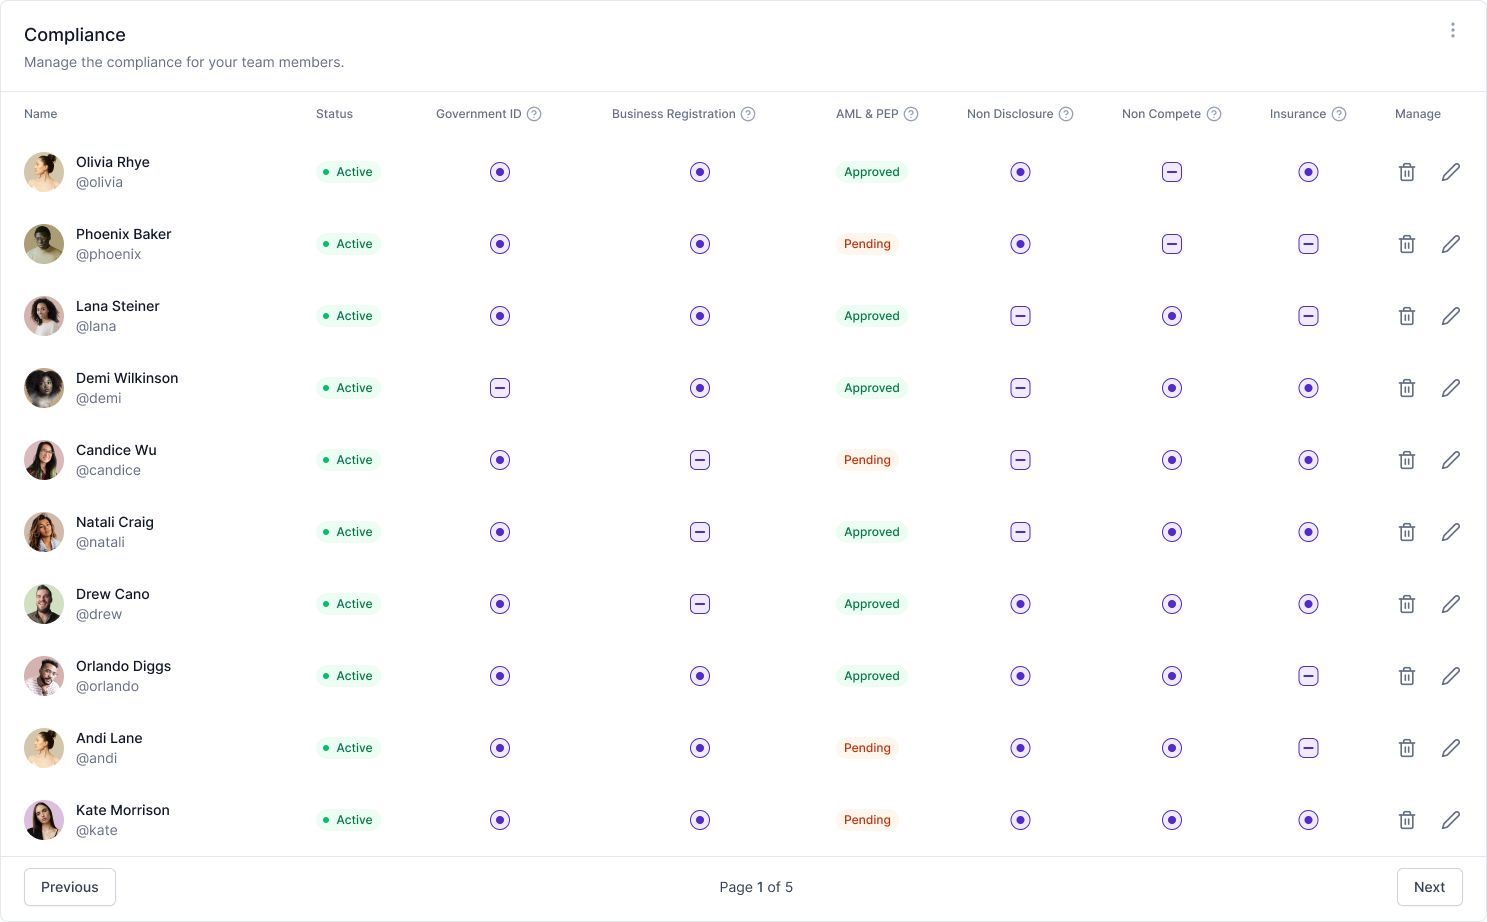
Task: Delete Olivia Rhye using trash icon
Action: (1406, 172)
